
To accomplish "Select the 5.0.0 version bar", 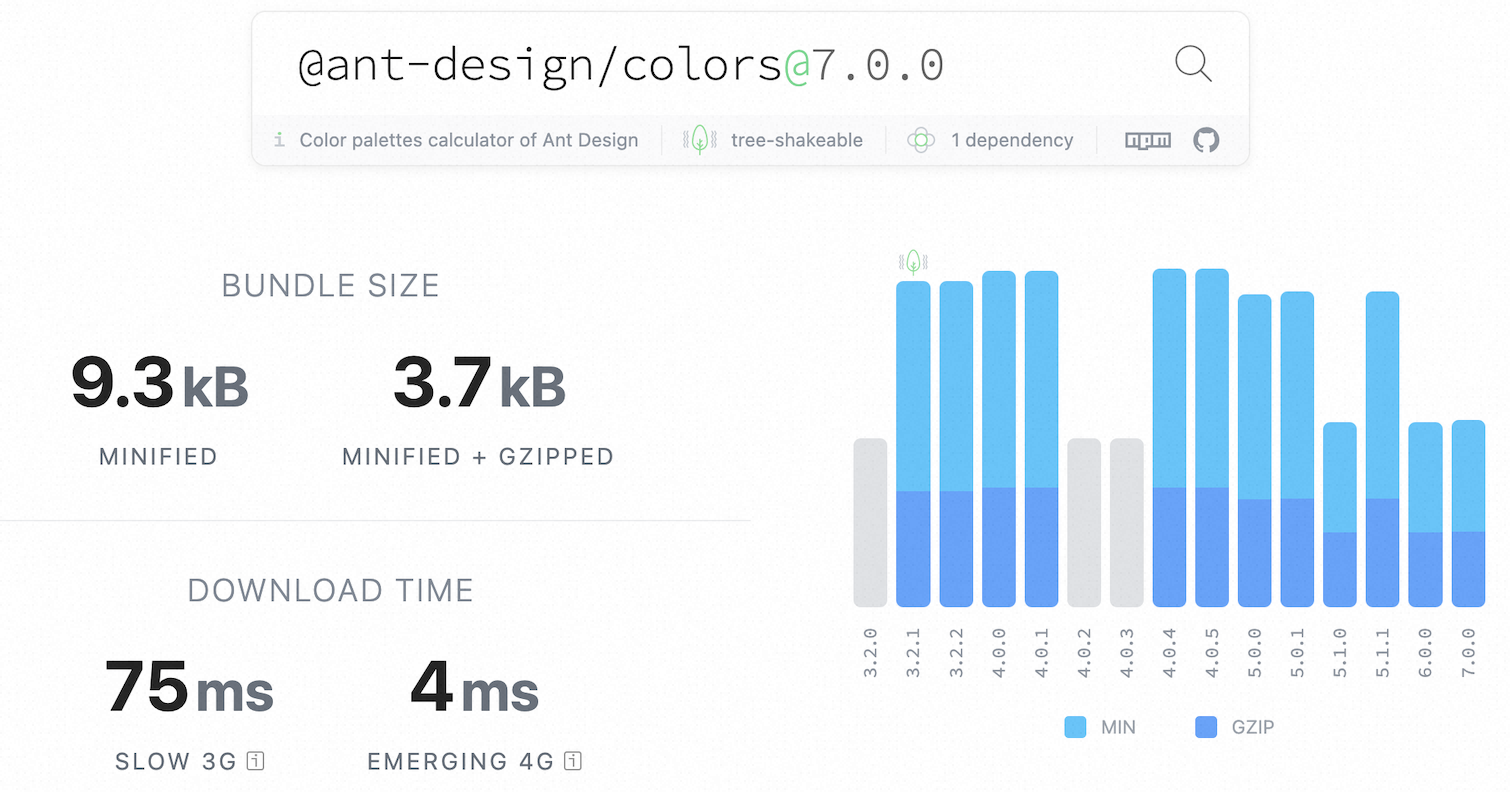I will pos(1255,450).
